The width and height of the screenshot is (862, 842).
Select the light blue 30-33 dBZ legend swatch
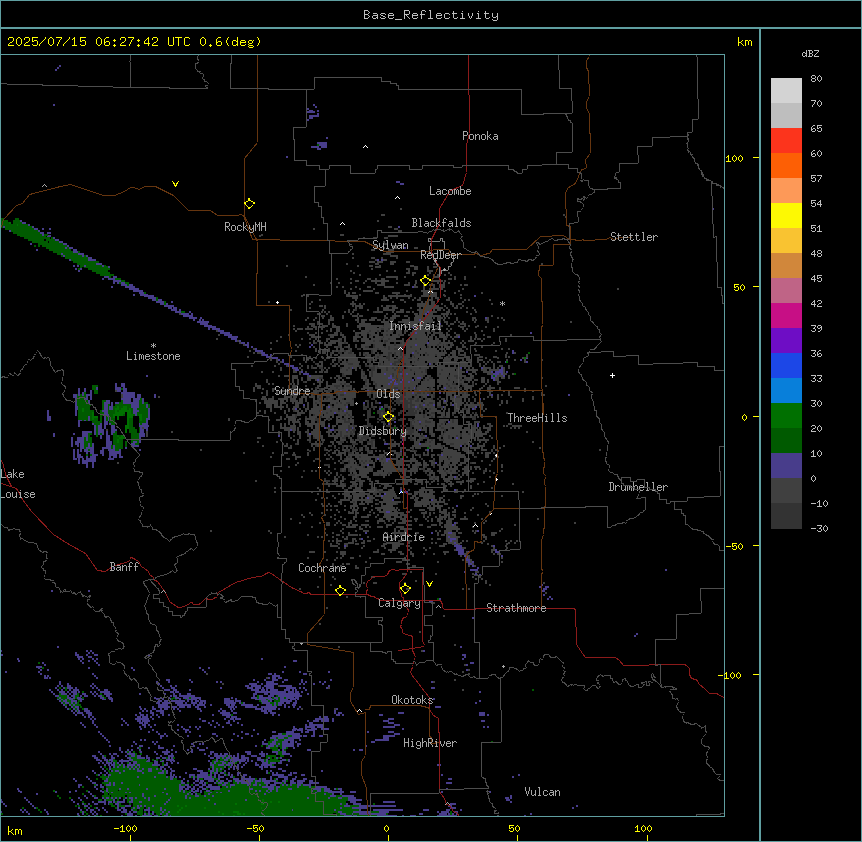[x=786, y=390]
